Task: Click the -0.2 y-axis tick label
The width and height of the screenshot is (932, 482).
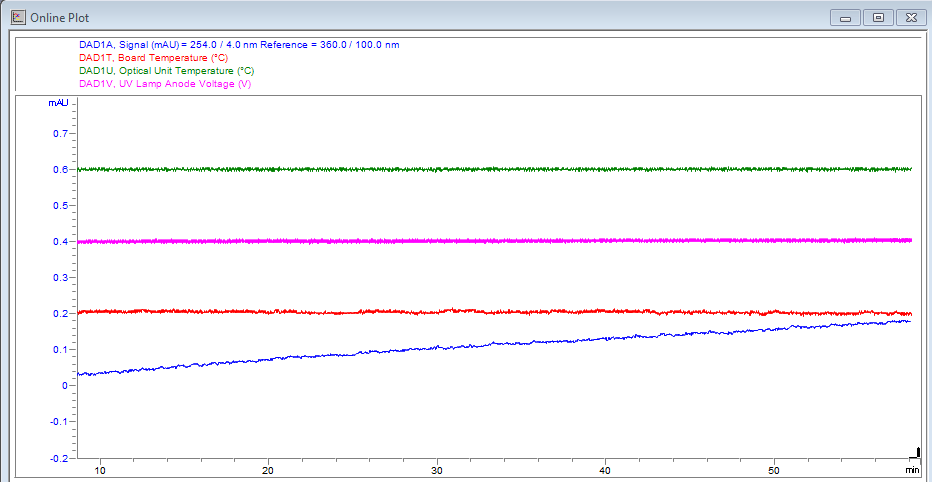Action: (57, 457)
